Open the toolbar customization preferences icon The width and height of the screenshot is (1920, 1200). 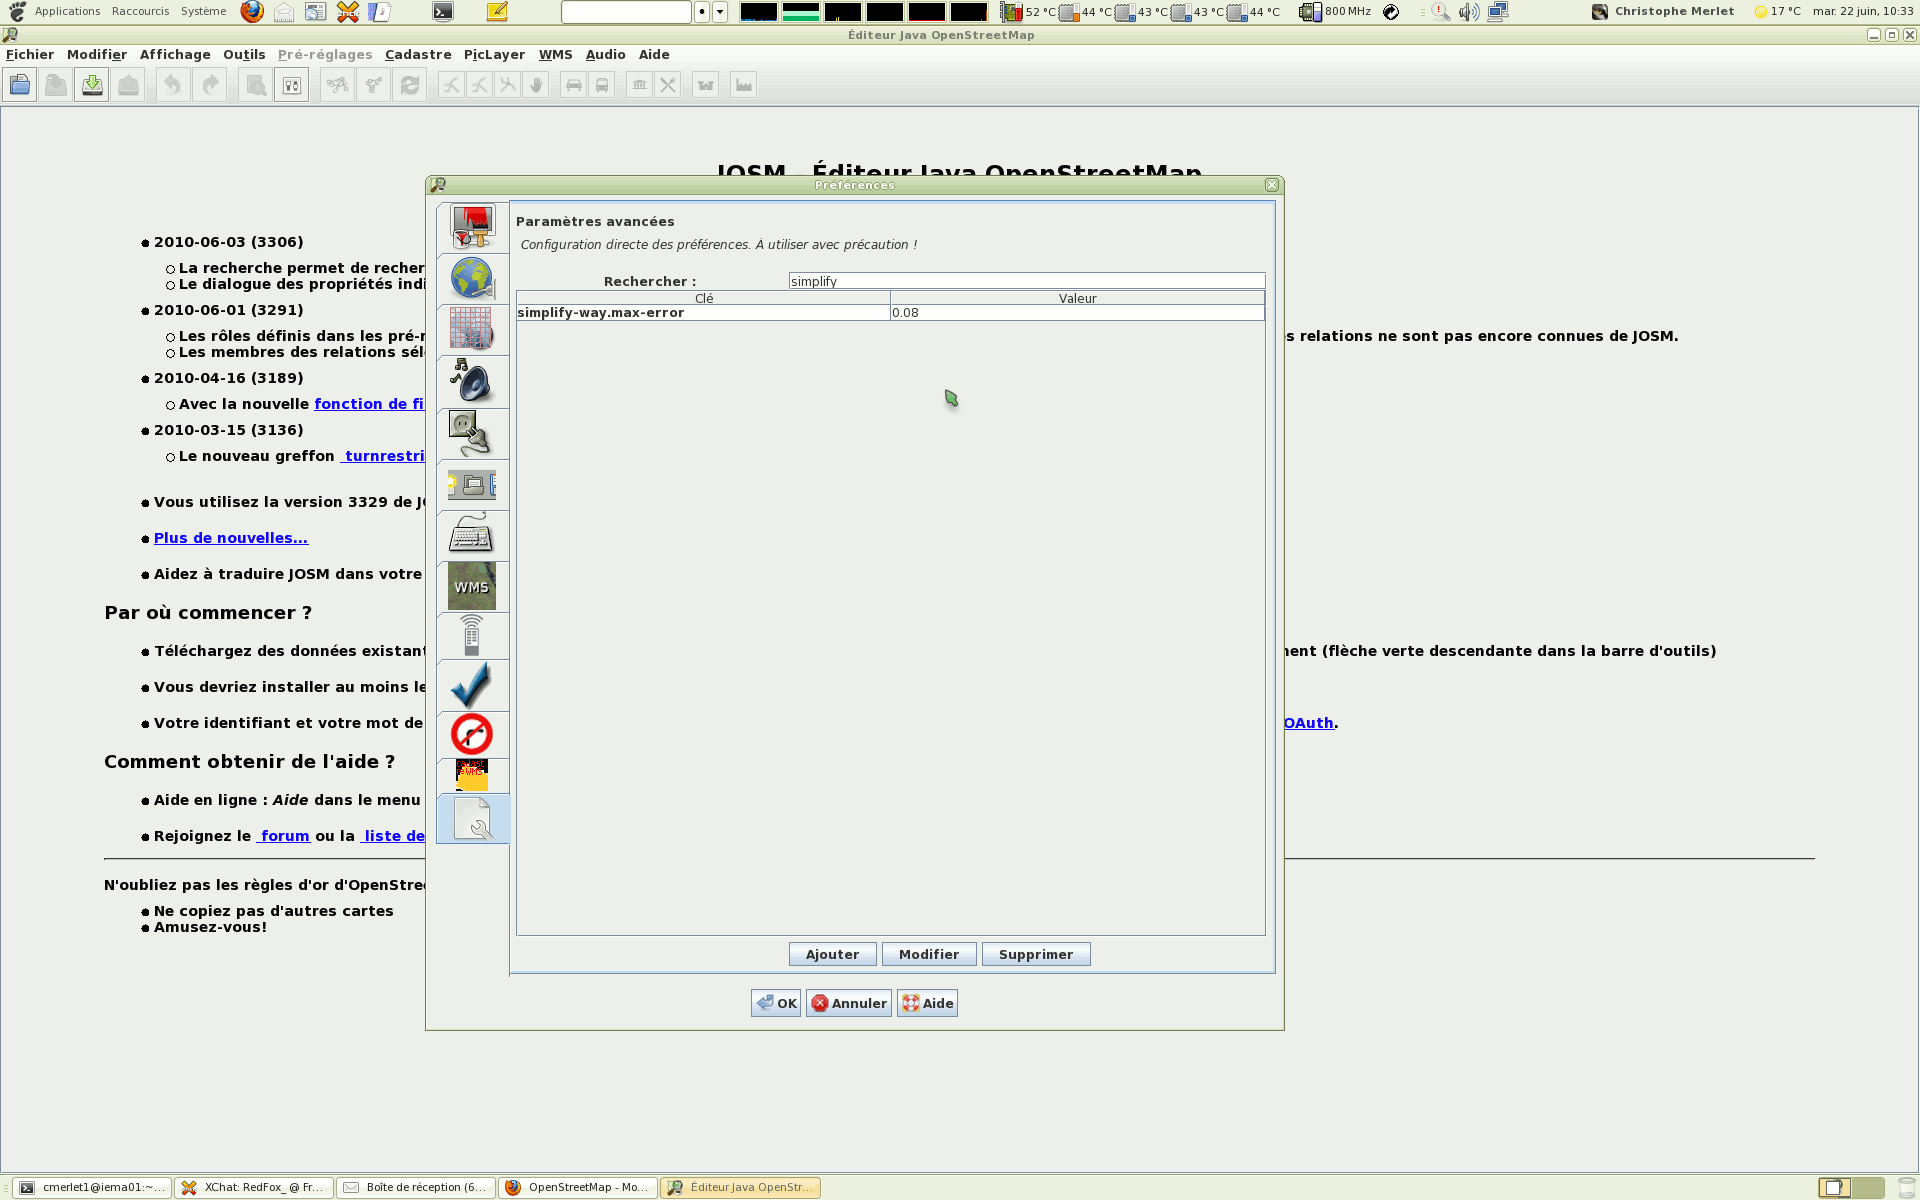tap(472, 485)
